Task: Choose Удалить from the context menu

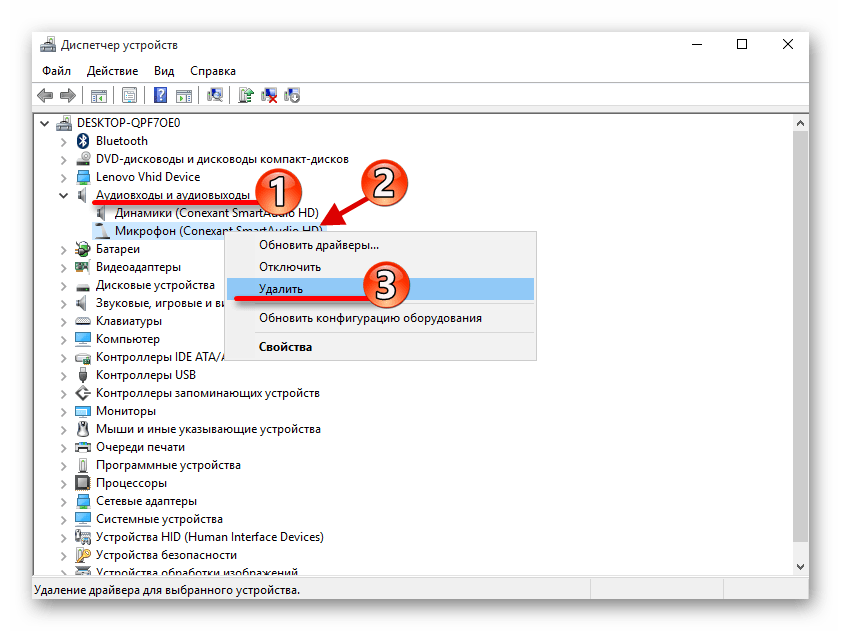Action: [x=281, y=289]
